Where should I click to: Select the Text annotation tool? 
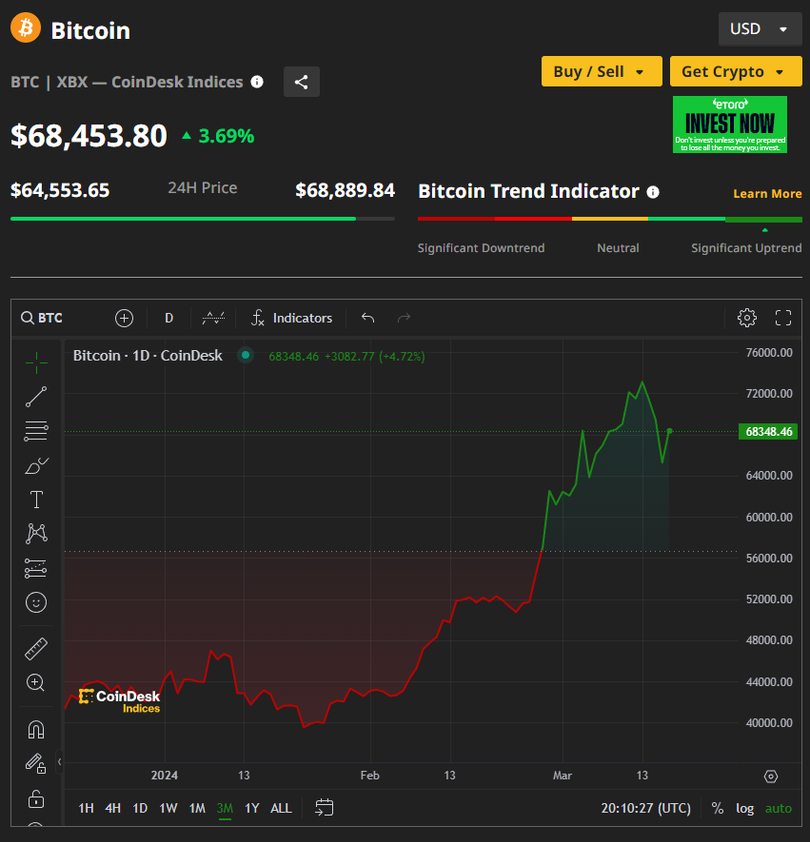pyautogui.click(x=36, y=500)
